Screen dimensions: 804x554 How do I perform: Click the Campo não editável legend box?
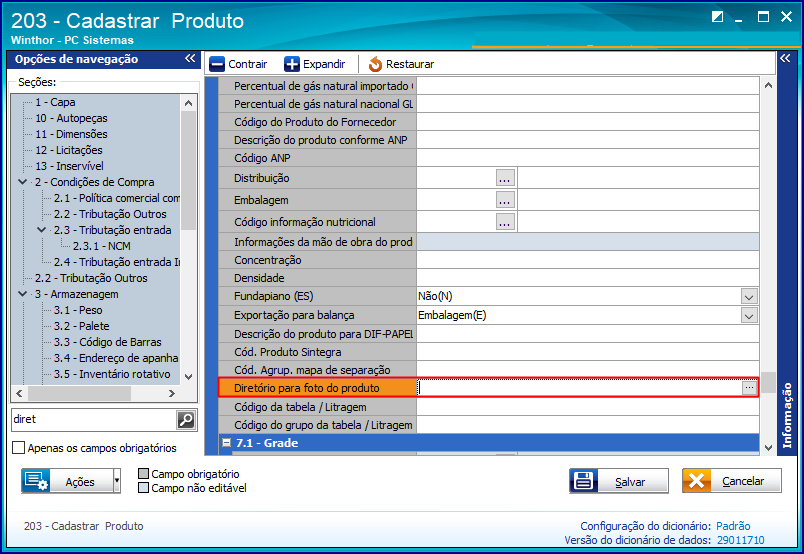tap(144, 487)
